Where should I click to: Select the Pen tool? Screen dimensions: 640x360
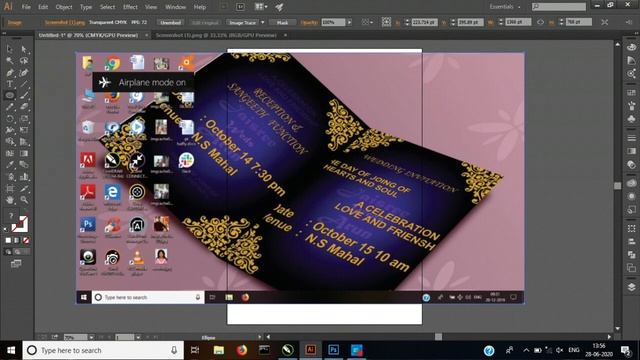pos(10,73)
